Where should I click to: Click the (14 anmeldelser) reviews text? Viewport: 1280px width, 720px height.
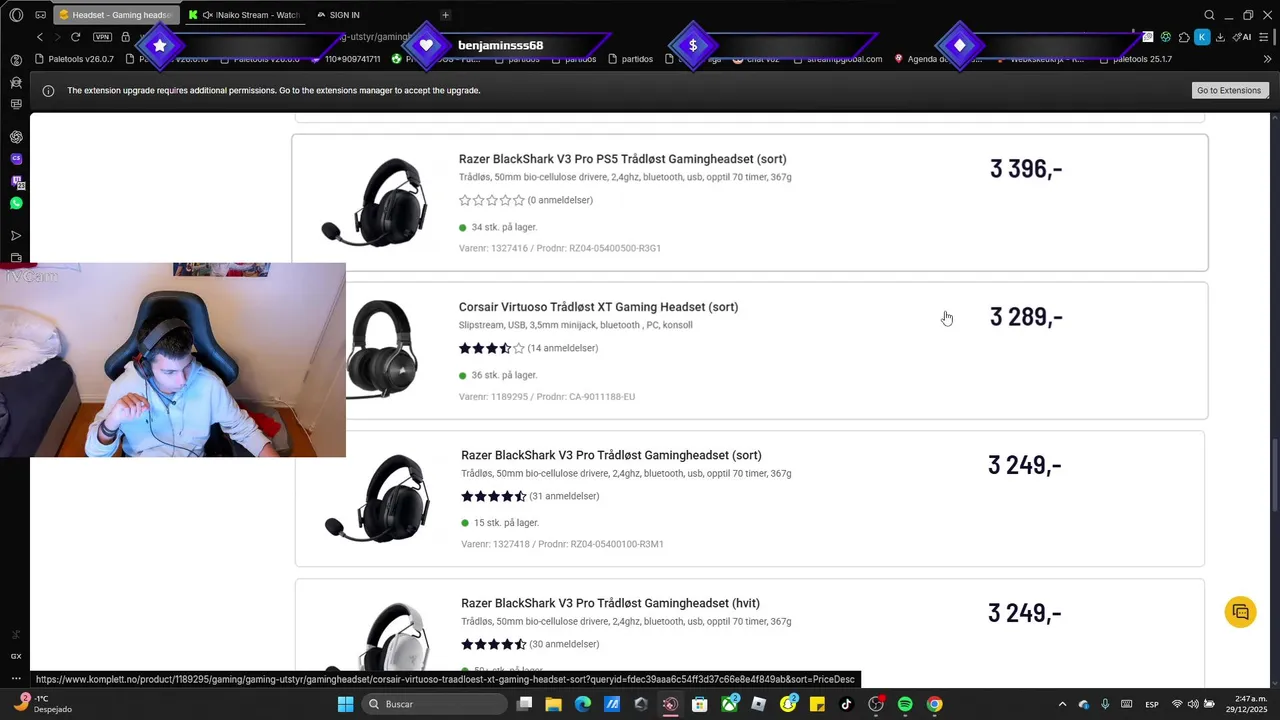click(562, 348)
